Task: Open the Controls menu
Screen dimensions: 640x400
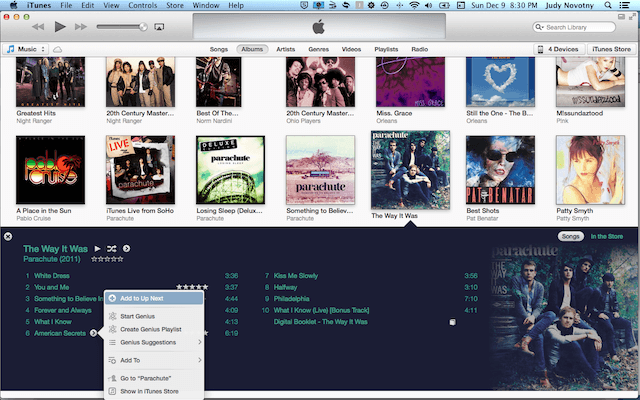Action: (x=142, y=5)
